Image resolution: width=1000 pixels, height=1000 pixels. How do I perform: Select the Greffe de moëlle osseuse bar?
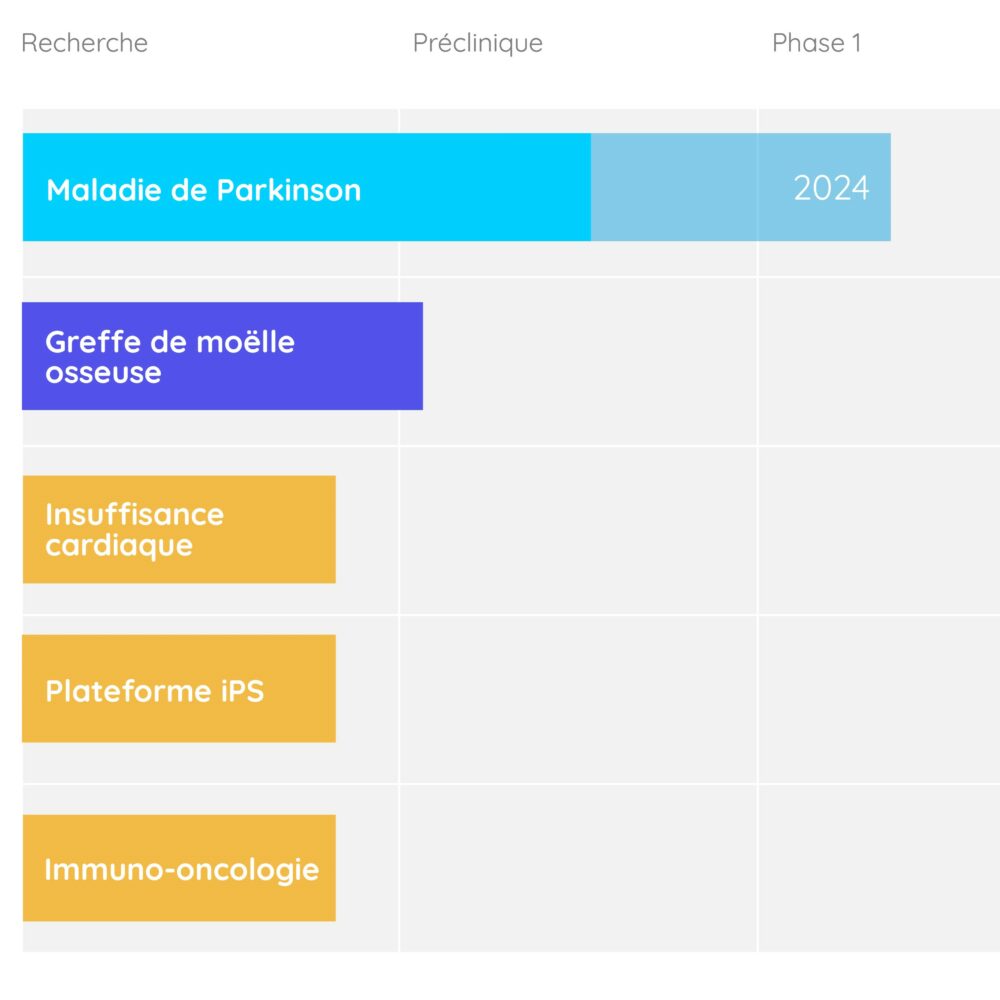pos(223,356)
